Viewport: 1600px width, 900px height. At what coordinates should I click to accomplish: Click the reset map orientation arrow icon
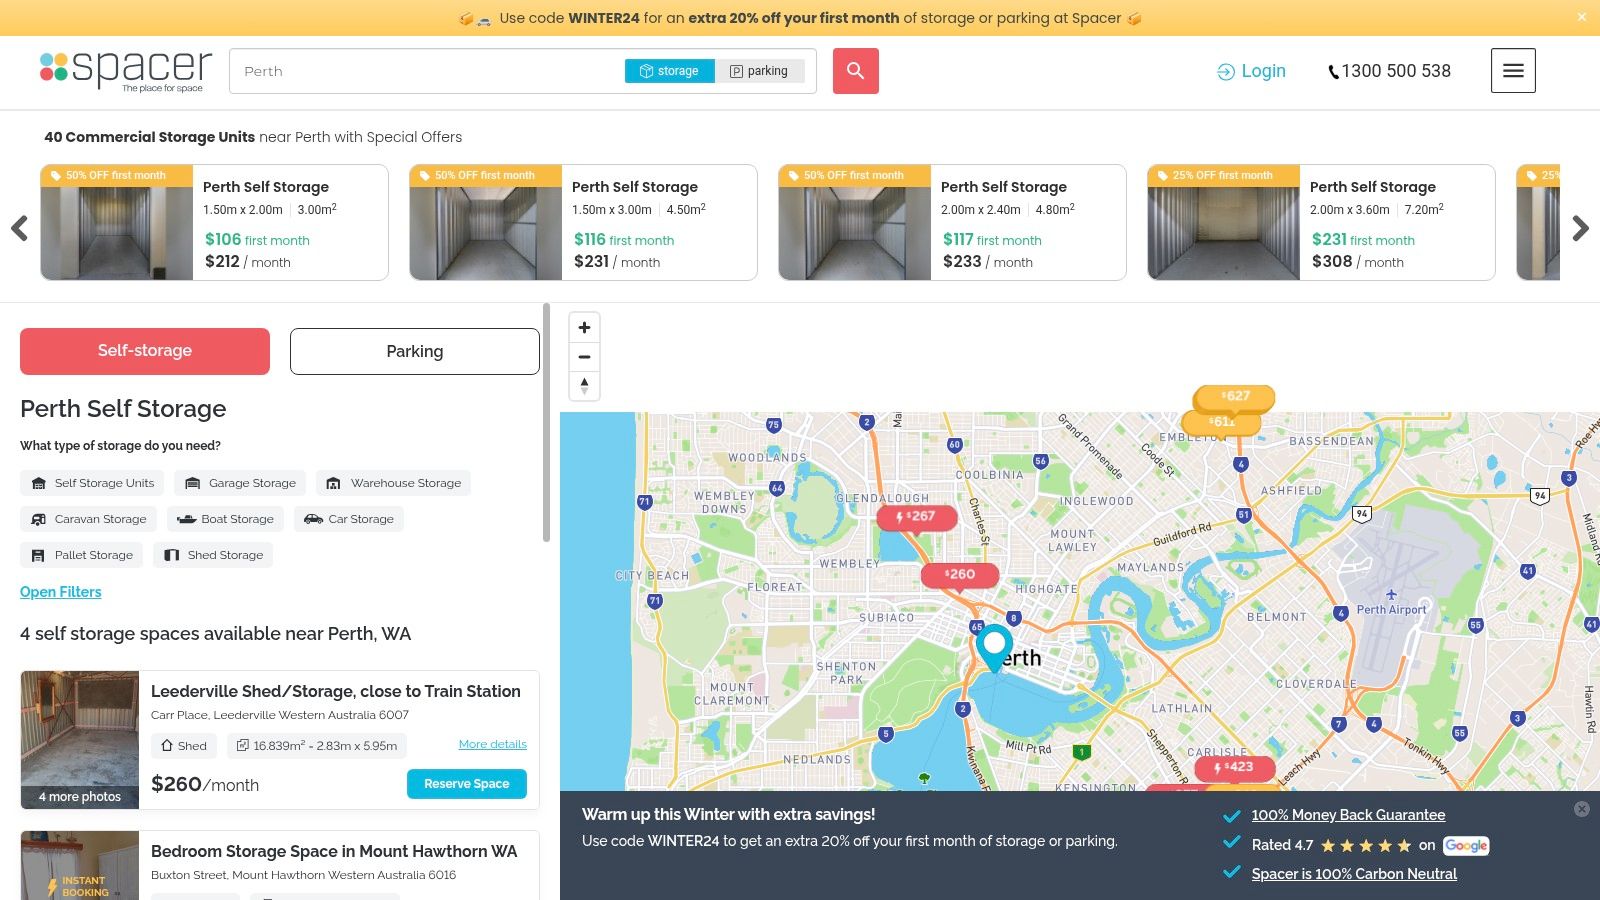(584, 385)
